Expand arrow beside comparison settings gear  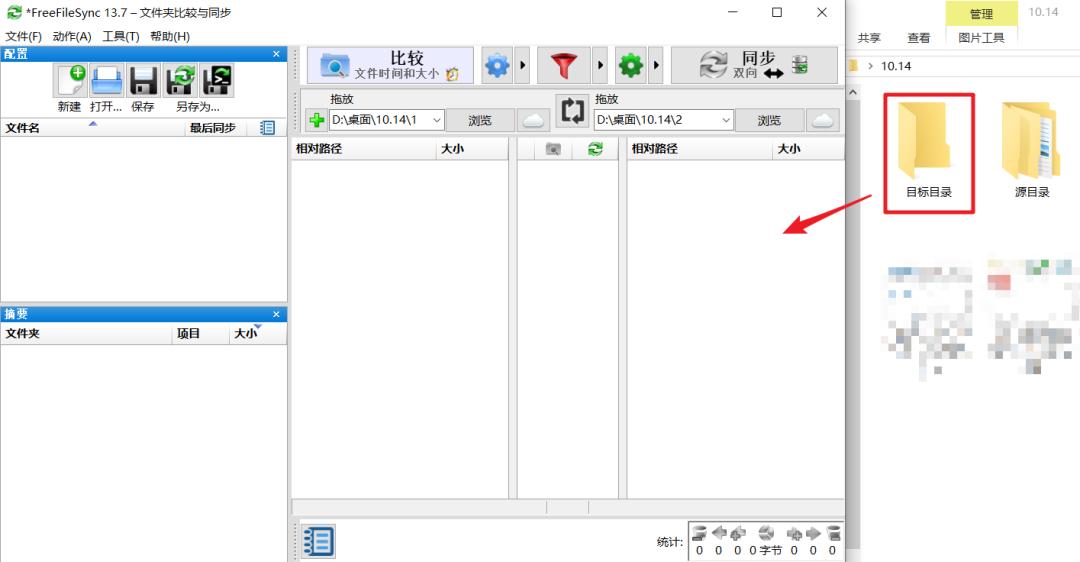[x=523, y=65]
